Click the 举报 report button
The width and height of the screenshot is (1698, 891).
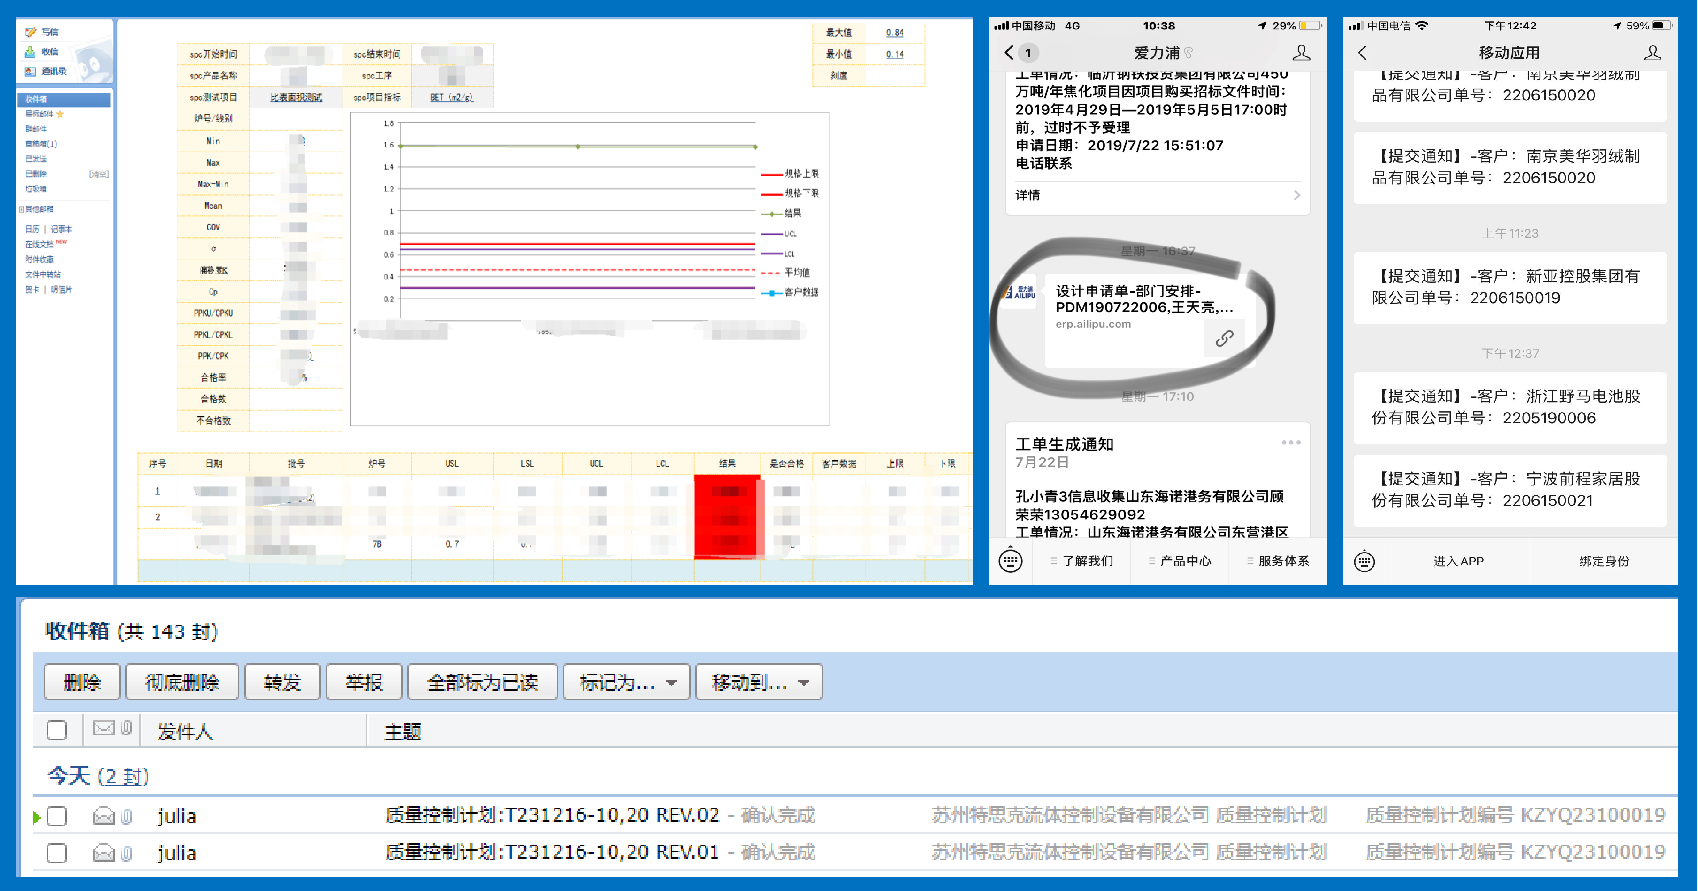point(364,682)
